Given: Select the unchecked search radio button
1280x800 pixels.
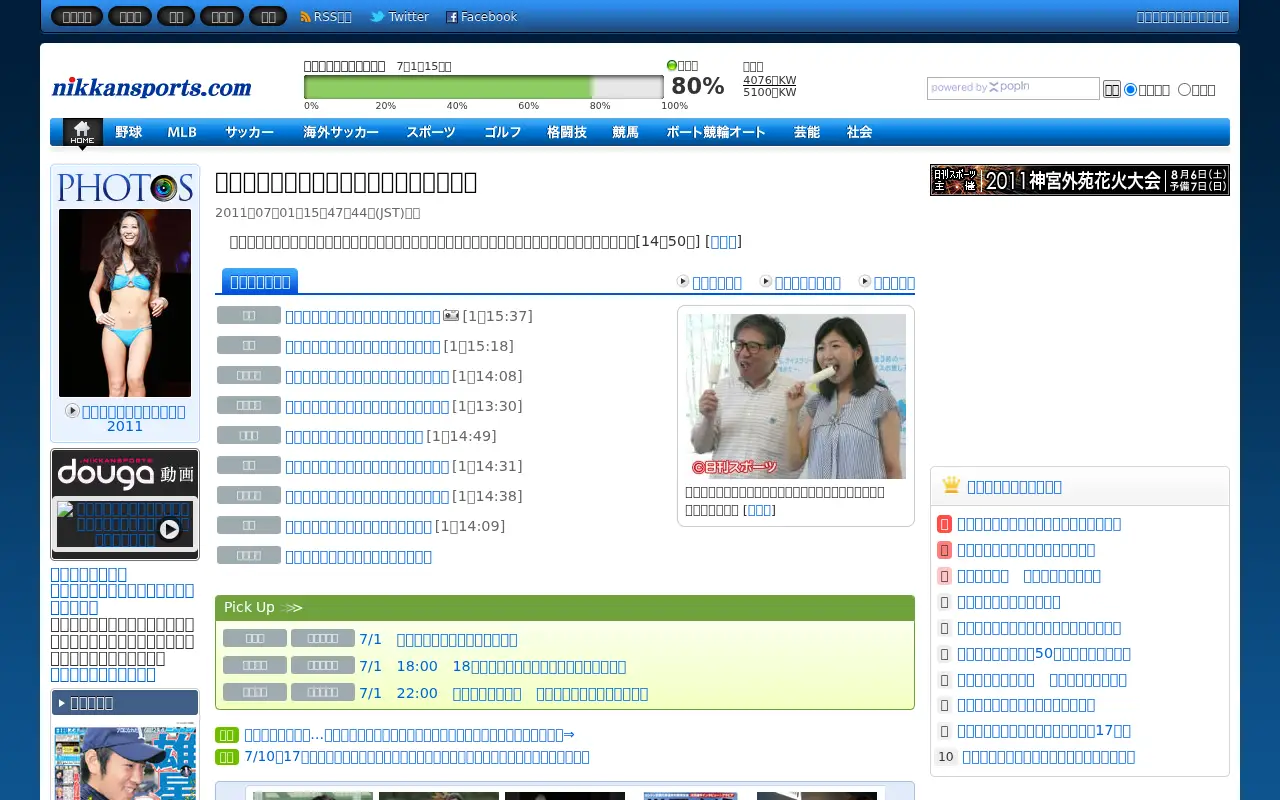Looking at the screenshot, I should pyautogui.click(x=1184, y=89).
